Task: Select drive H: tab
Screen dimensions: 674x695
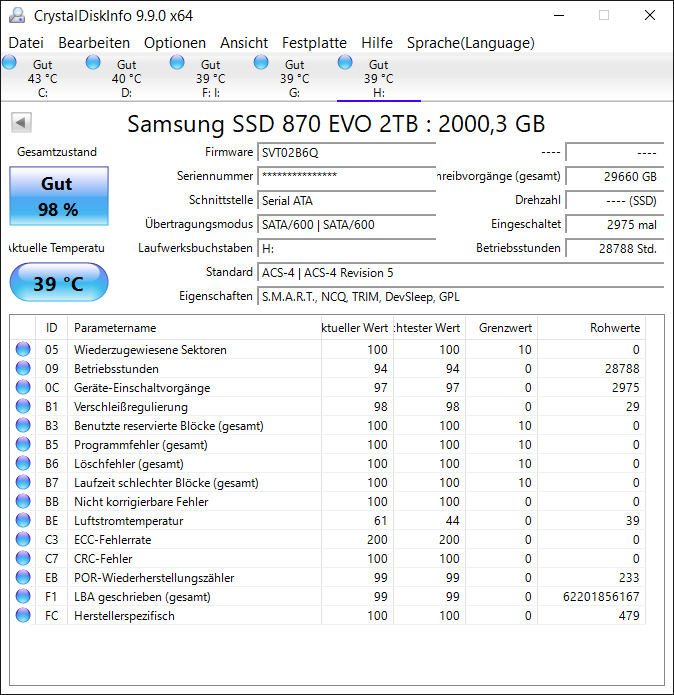Action: (x=378, y=78)
